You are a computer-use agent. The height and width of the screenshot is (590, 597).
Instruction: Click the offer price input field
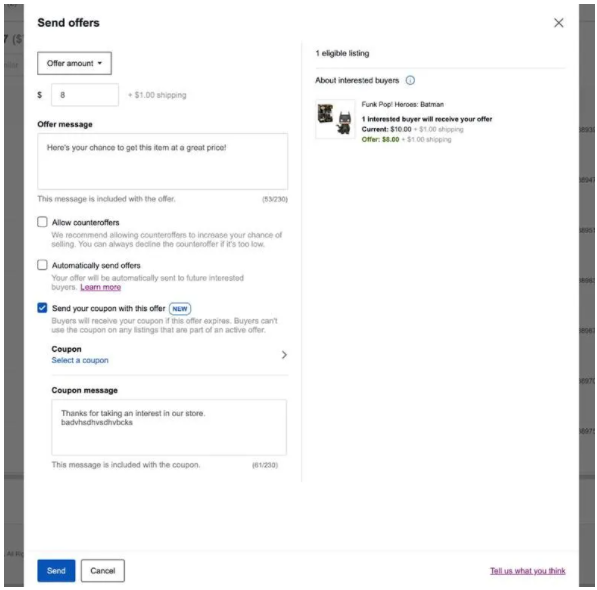(85, 95)
